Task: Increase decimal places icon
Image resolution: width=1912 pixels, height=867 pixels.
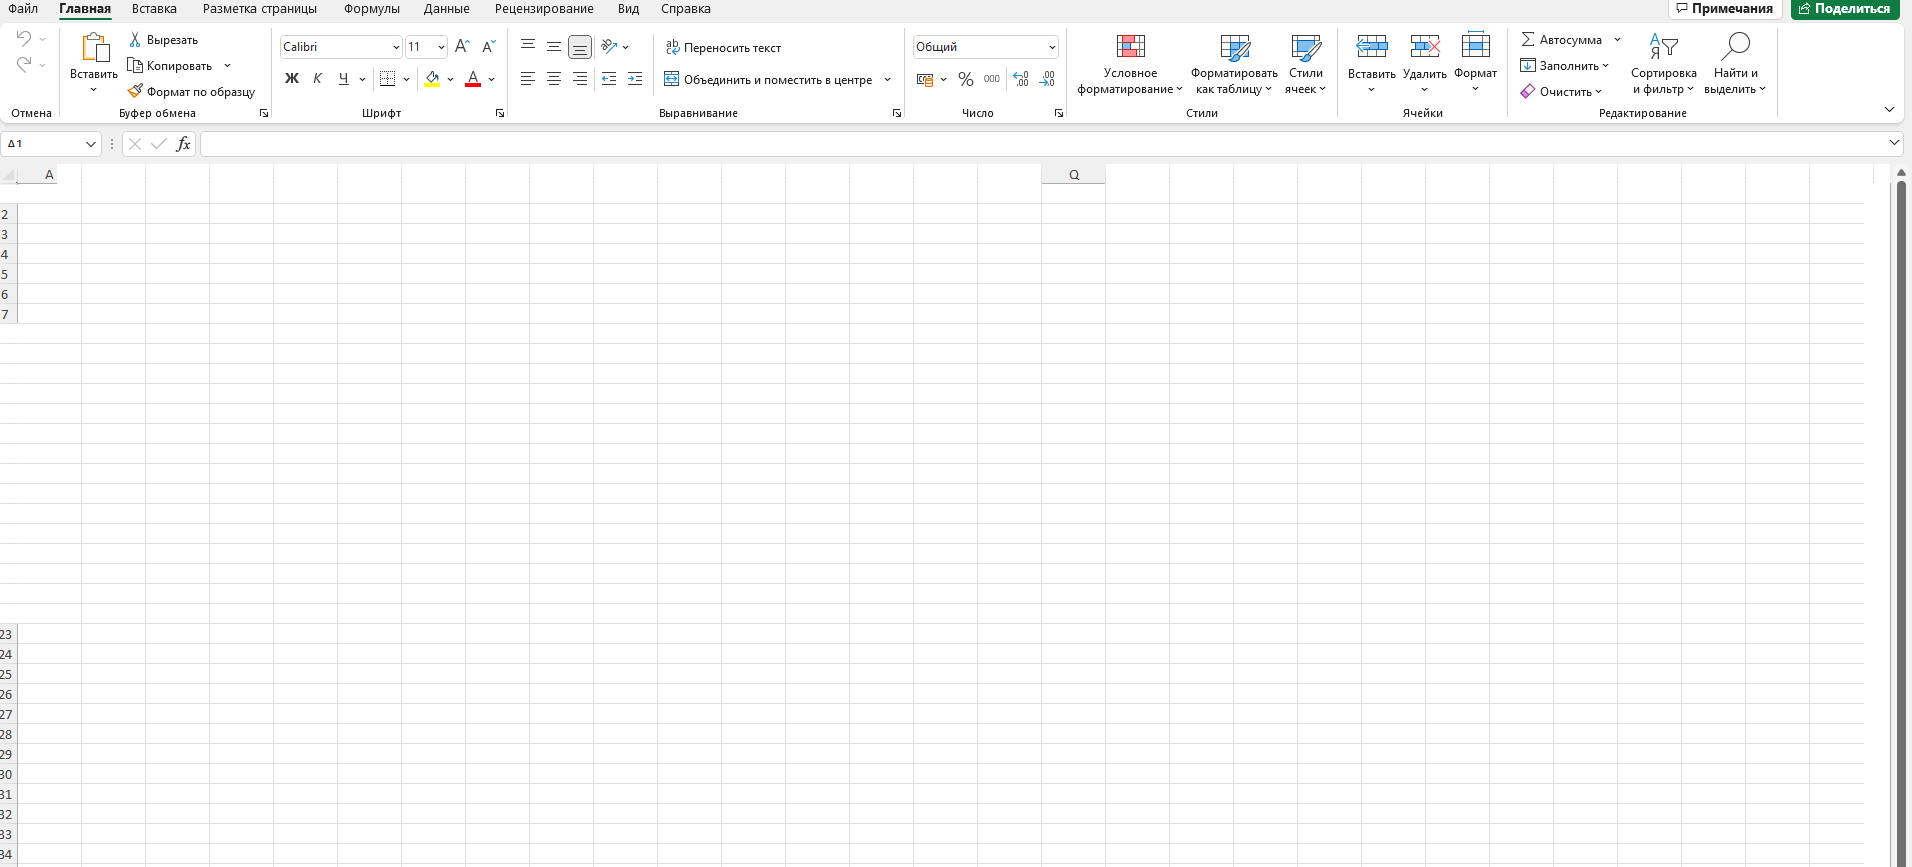Action: [x=1021, y=79]
